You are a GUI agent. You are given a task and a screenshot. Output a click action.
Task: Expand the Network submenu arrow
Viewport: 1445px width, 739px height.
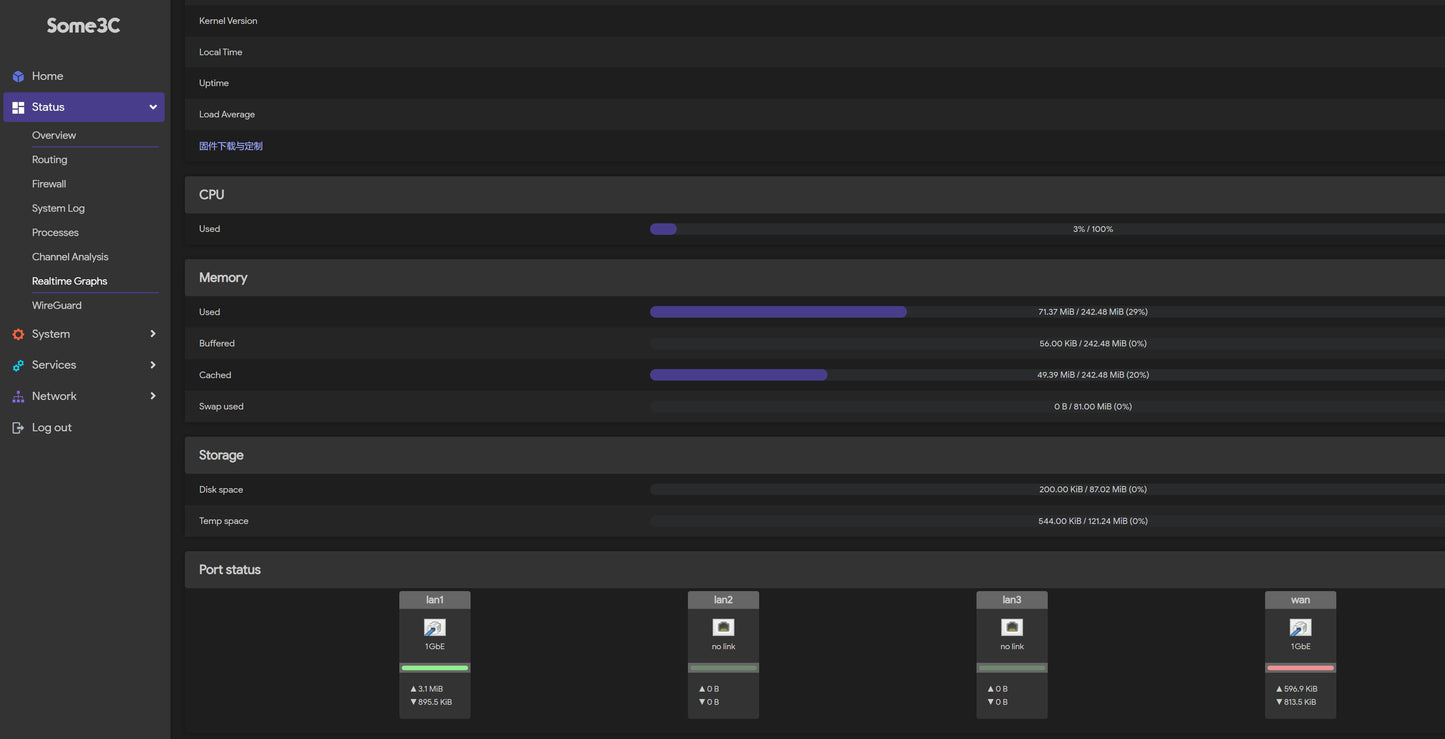point(153,396)
